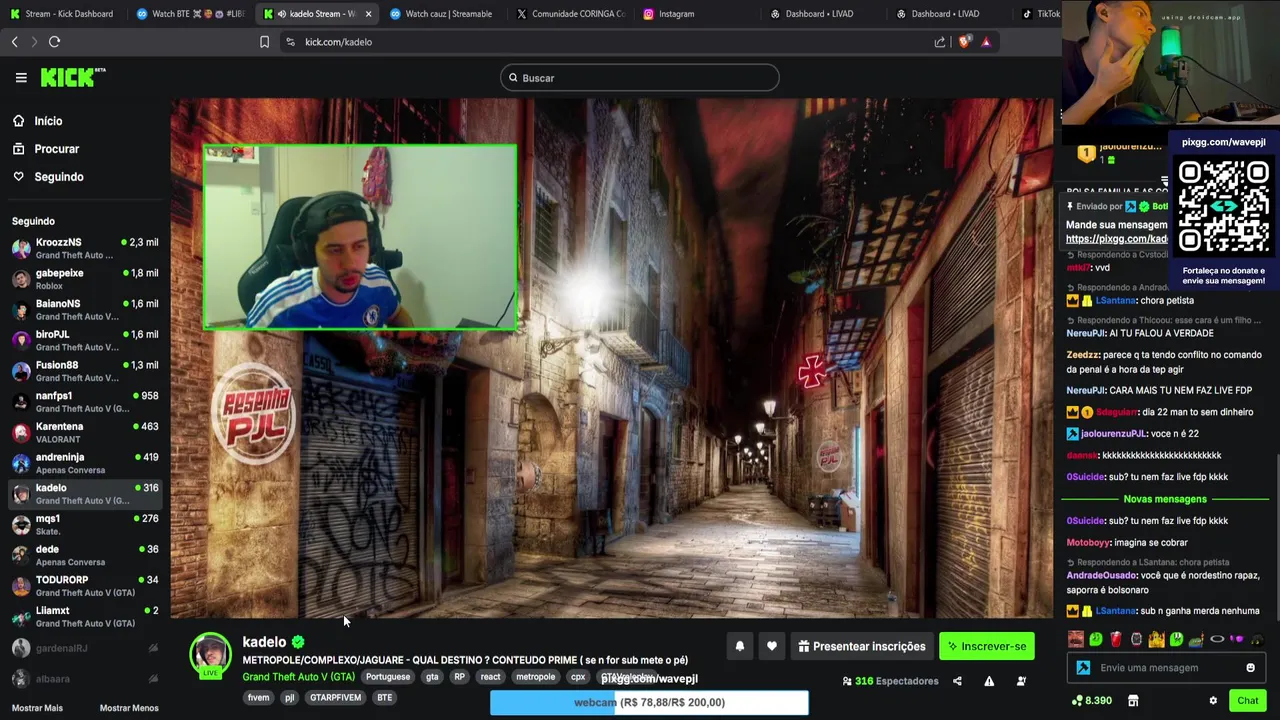This screenshot has height=720, width=1280.
Task: Open mqs1 Skate channel
Action: [x=85, y=525]
